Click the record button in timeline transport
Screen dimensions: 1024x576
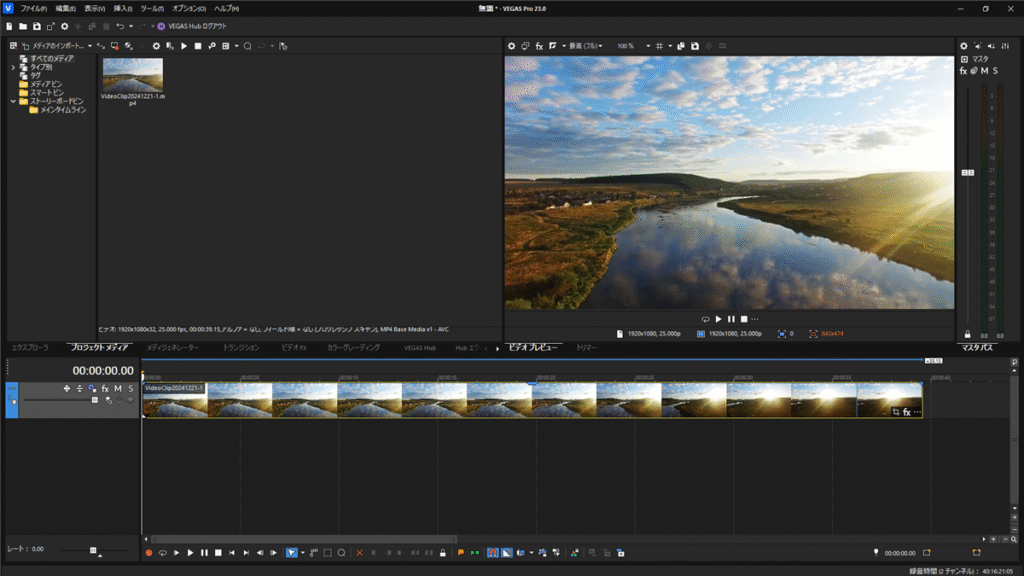[149, 552]
